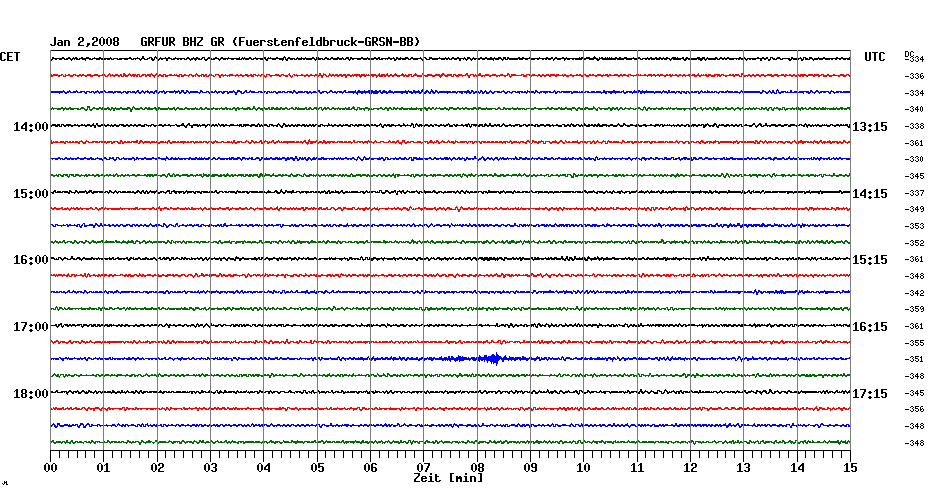Click the DC offset value -355
Viewport: 930px width, 494px height.
click(x=914, y=343)
